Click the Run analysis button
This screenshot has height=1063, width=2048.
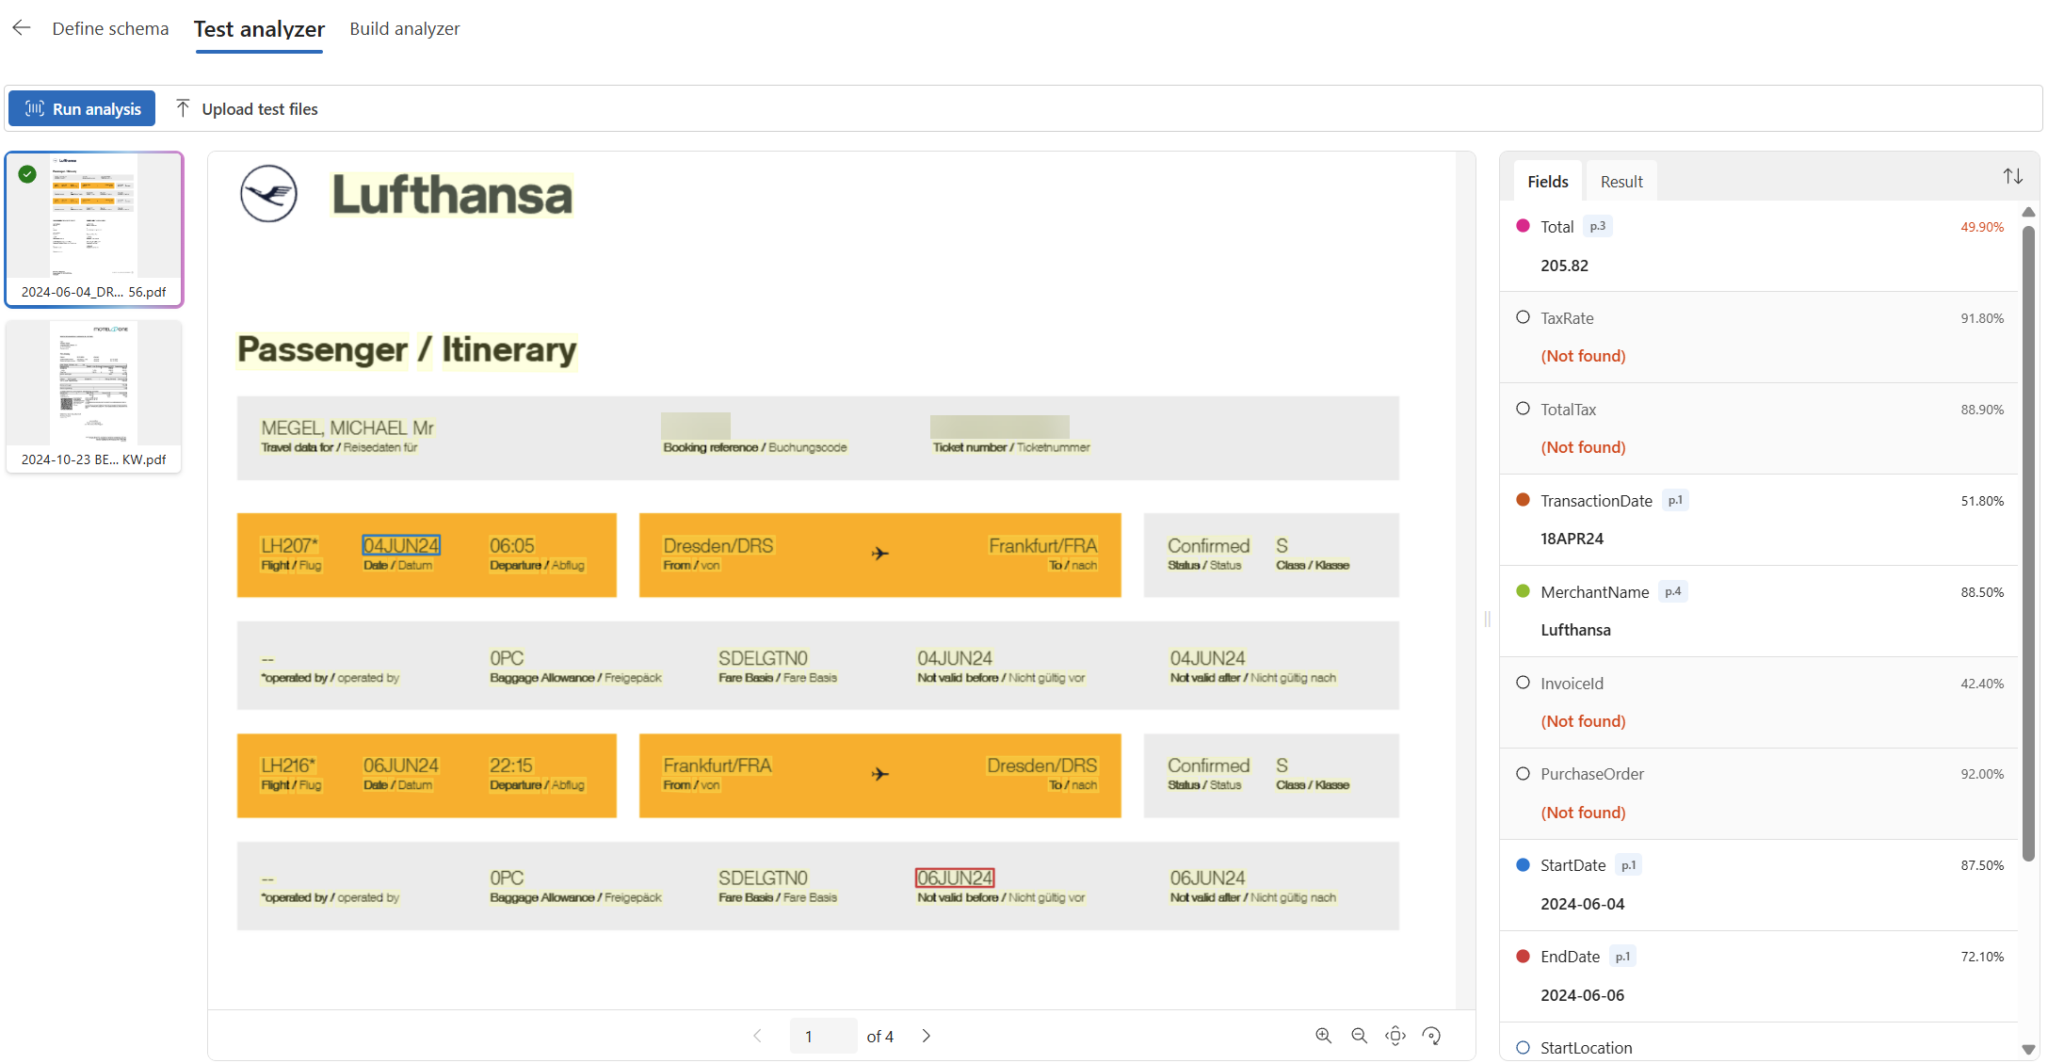coord(83,109)
